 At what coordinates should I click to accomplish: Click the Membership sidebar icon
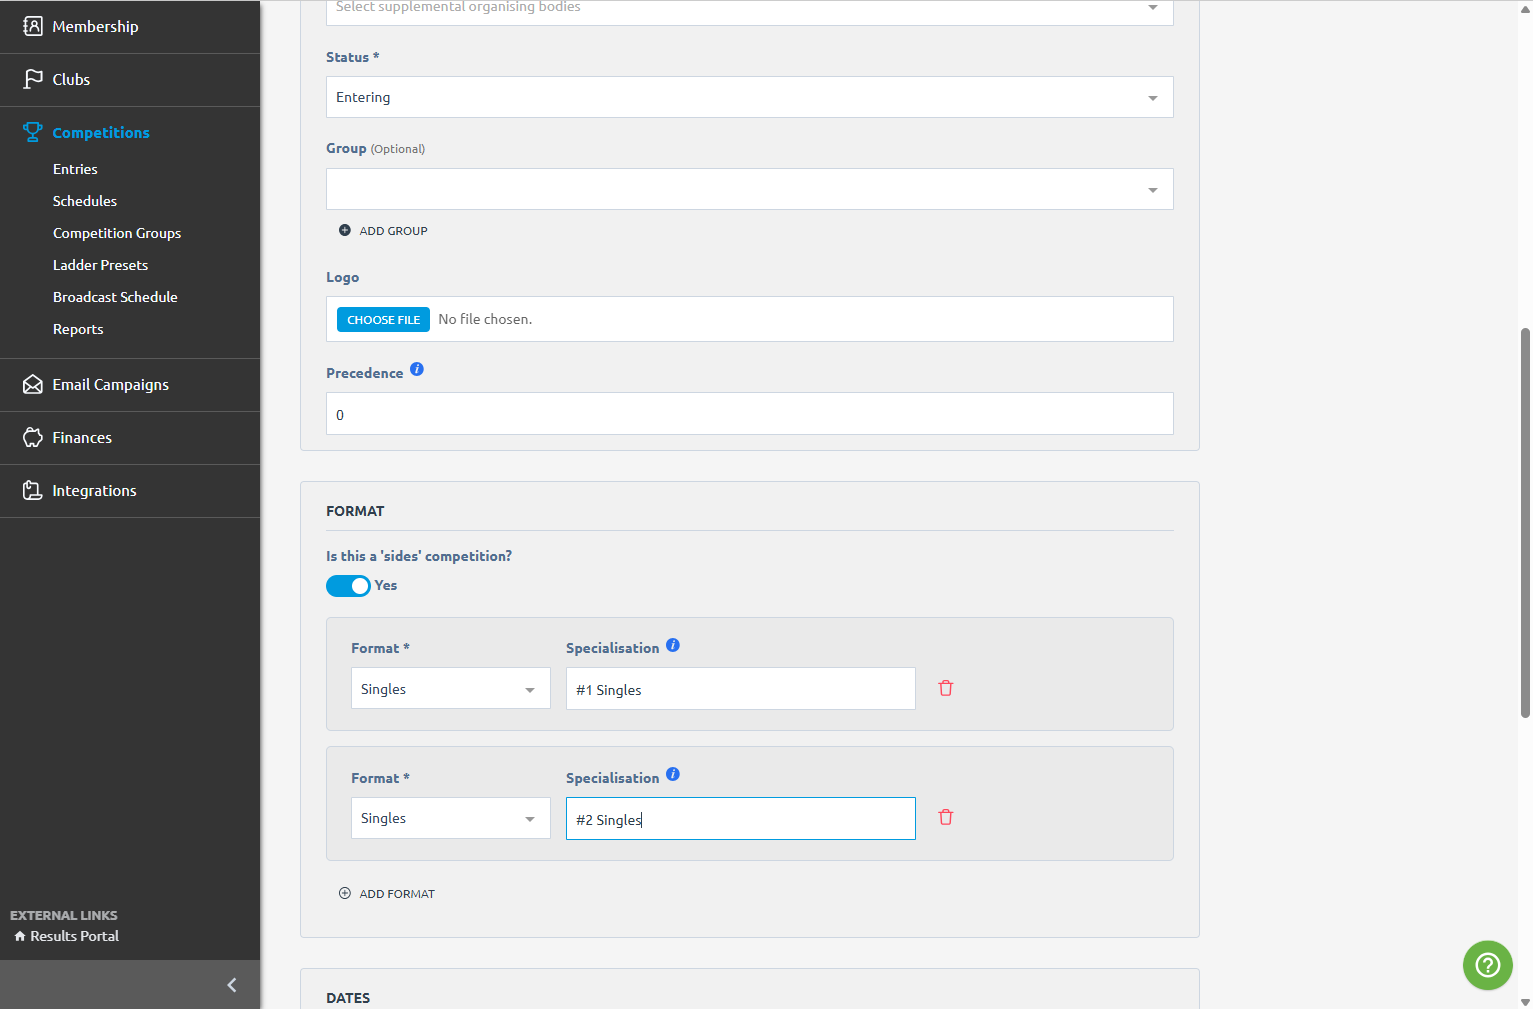point(33,26)
